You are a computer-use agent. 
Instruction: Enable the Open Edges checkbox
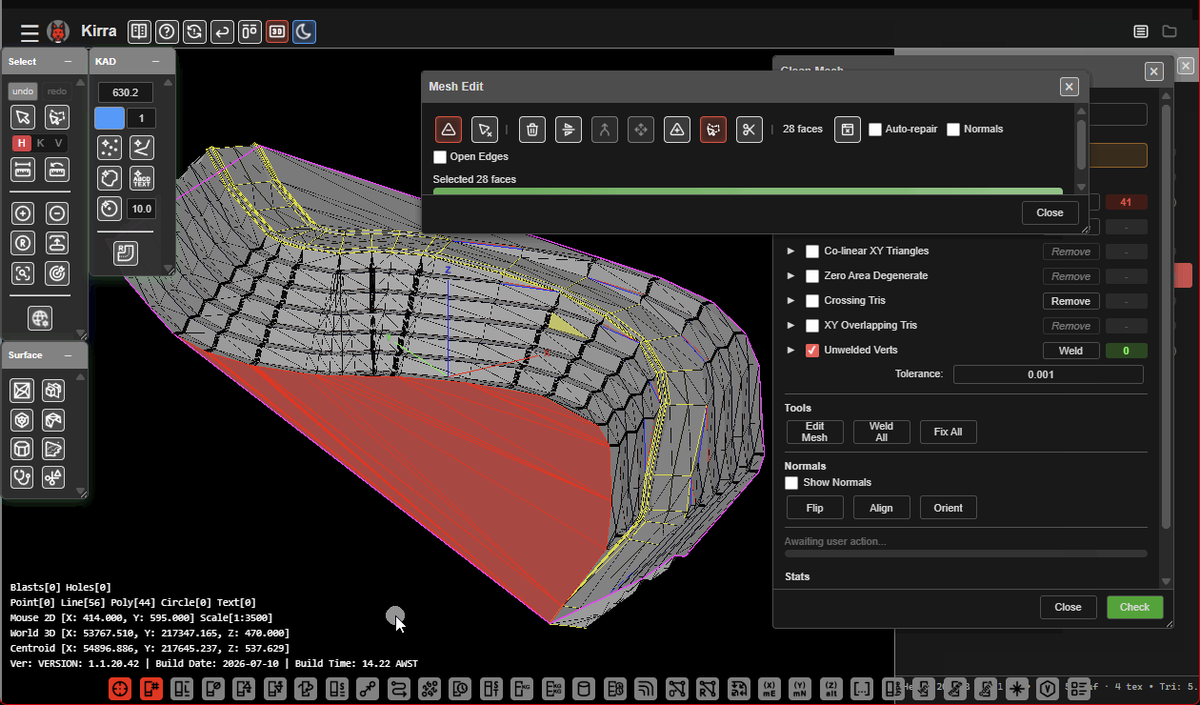point(440,157)
